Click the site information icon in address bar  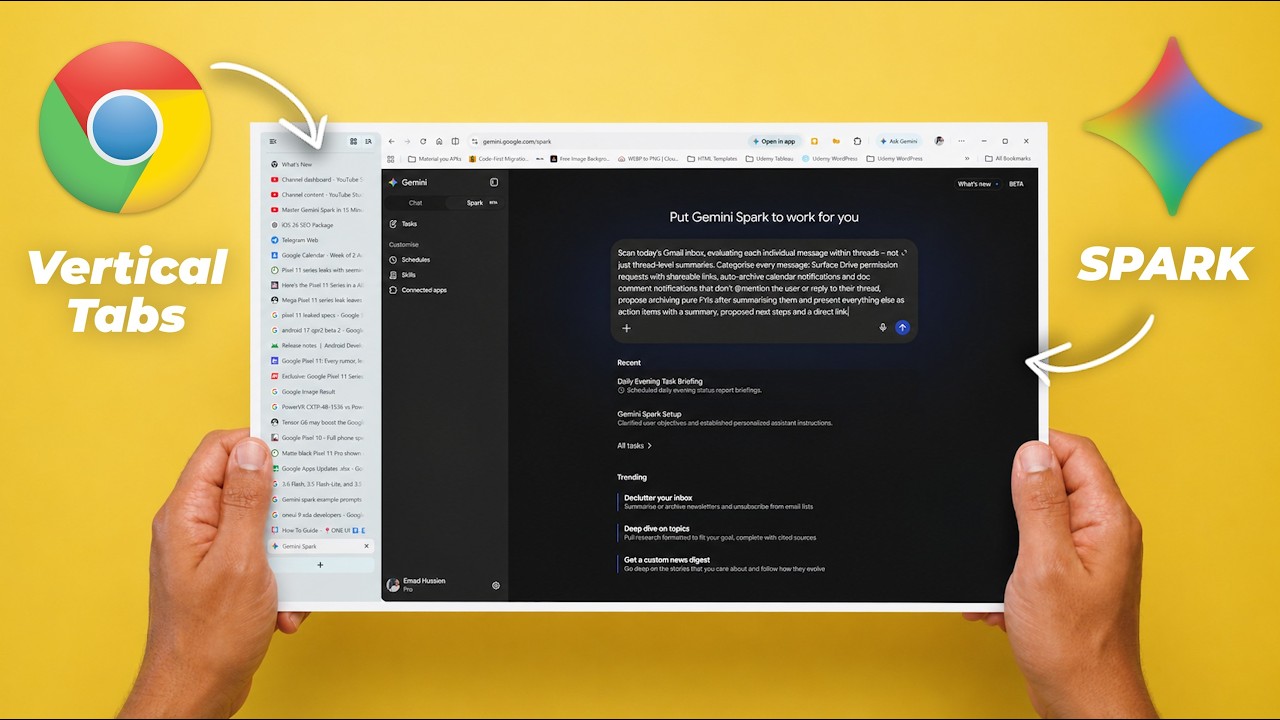coord(475,142)
